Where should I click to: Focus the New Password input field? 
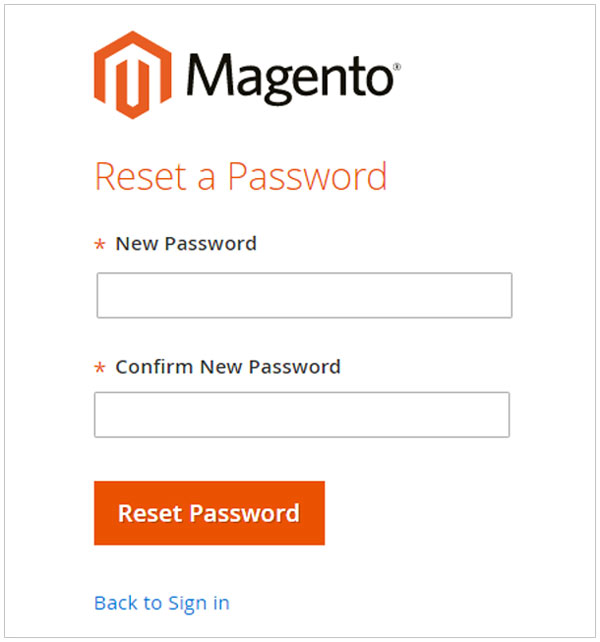point(304,296)
